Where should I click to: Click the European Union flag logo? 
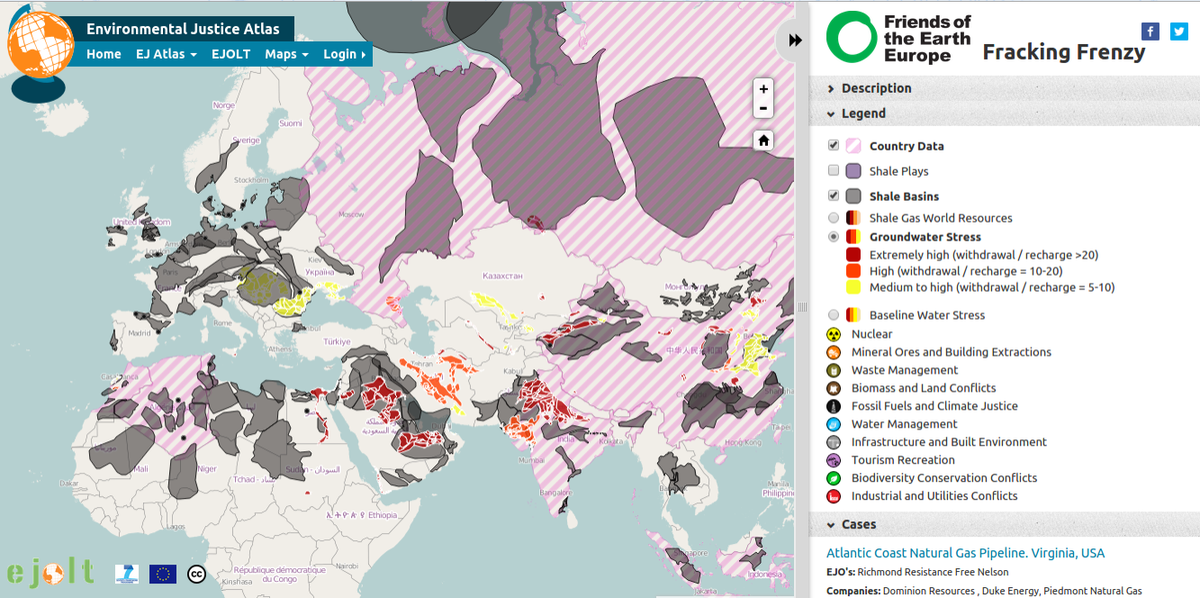163,574
